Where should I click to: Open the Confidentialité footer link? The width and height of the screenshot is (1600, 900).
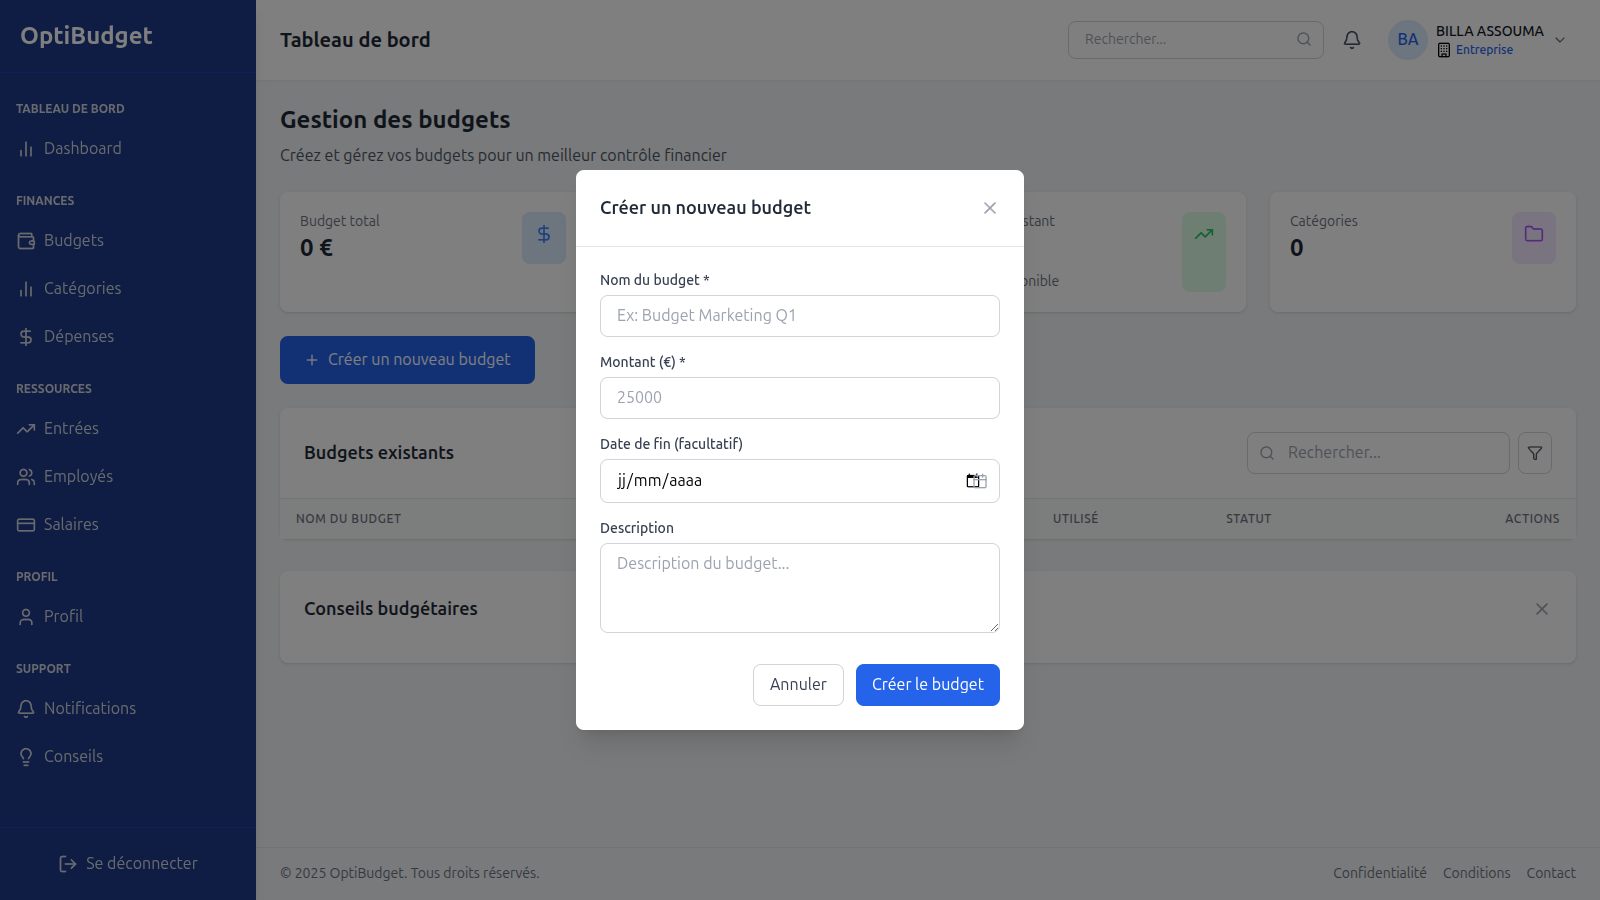click(x=1379, y=873)
